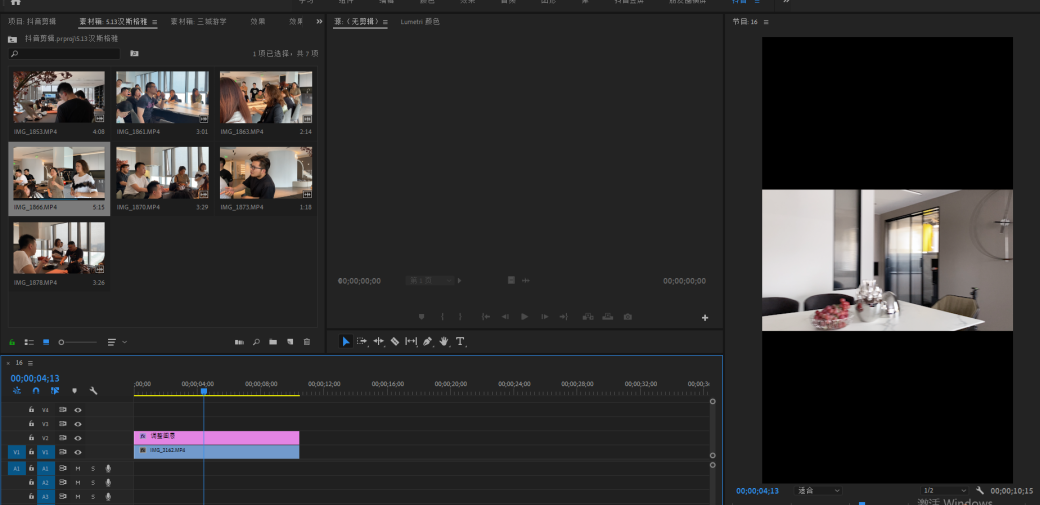Open the Source panel menu icon
Image resolution: width=1040 pixels, height=505 pixels.
[x=385, y=22]
